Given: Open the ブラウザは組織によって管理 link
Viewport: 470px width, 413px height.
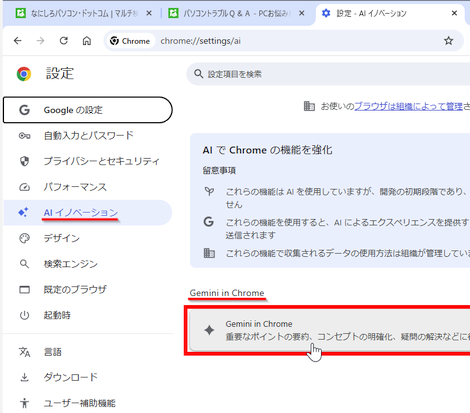Looking at the screenshot, I should click(408, 106).
